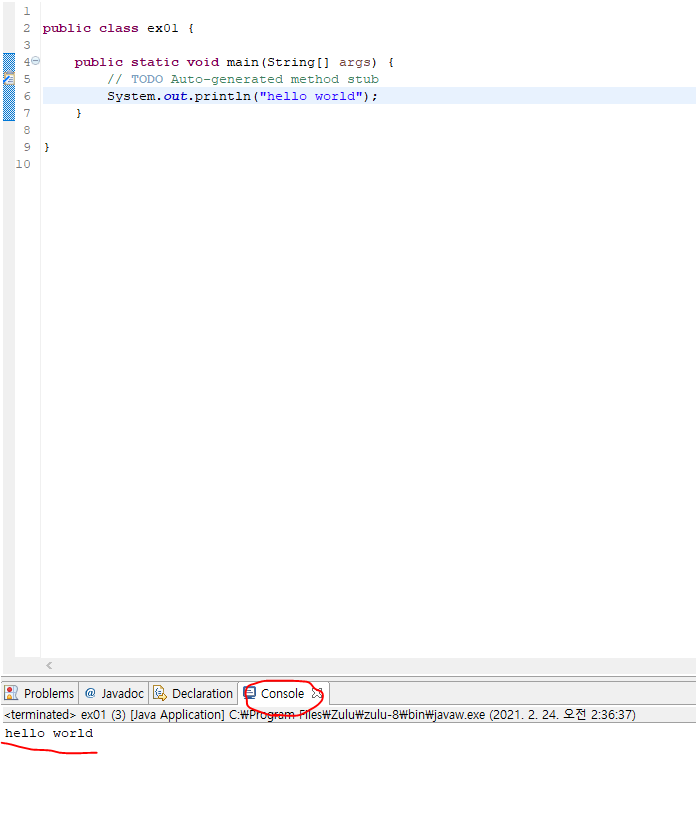This screenshot has width=696, height=828.
Task: Click the "out" field in System.out
Action: click(175, 96)
